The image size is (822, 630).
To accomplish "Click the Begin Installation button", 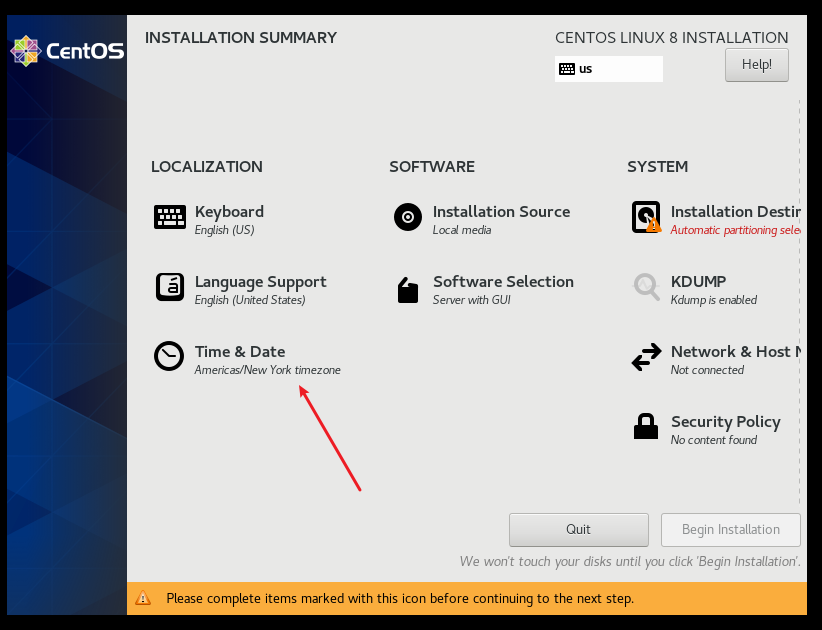I will (730, 530).
